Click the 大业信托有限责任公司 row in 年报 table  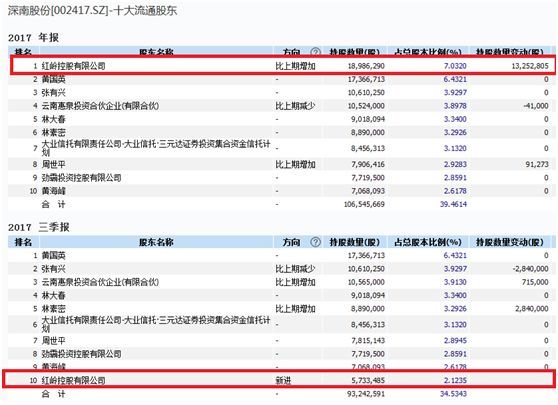(x=281, y=148)
